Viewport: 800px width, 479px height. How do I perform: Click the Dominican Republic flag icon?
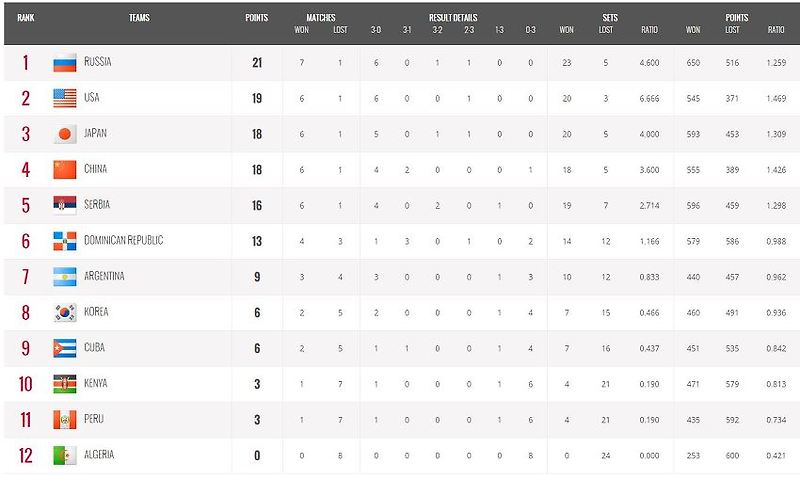65,241
